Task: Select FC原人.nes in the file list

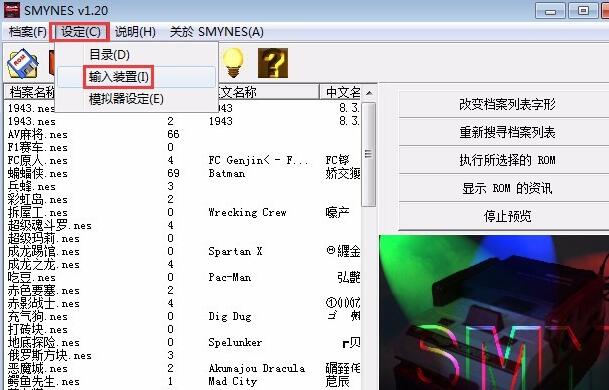Action: 38,160
